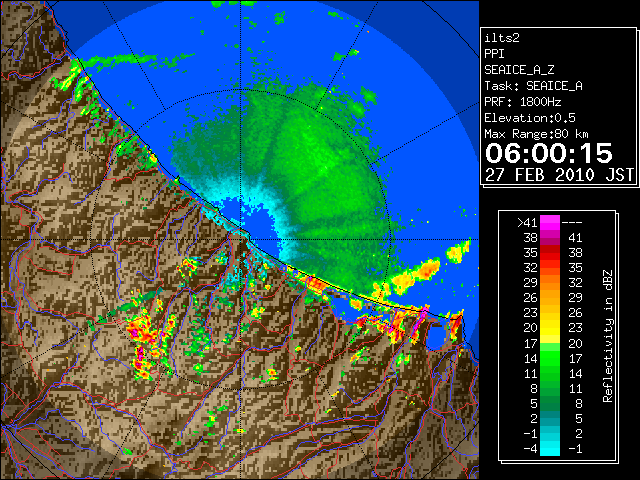Select the 'PPI' scan type text
The height and width of the screenshot is (480, 640).
[x=494, y=54]
